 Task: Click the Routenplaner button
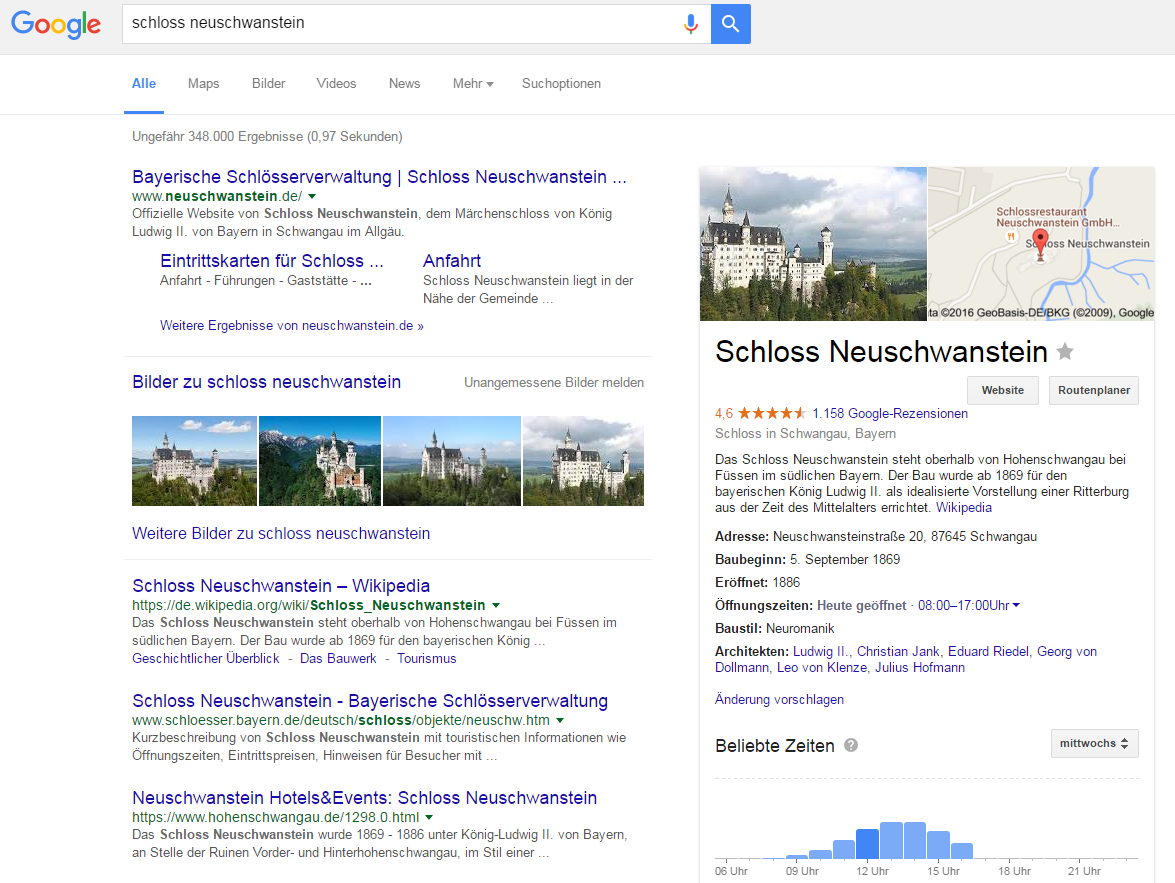tap(1094, 391)
